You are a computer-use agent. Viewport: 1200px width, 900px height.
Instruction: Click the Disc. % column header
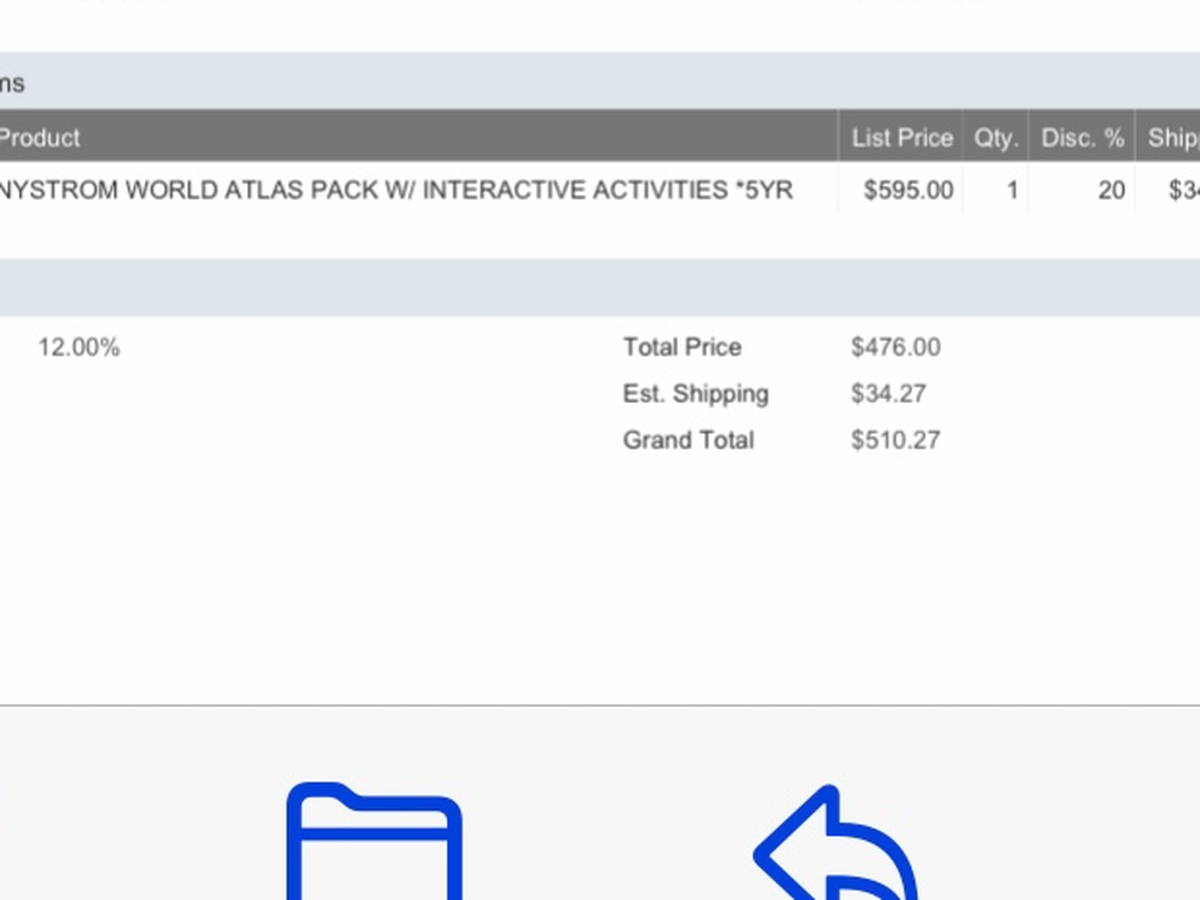(x=1082, y=138)
